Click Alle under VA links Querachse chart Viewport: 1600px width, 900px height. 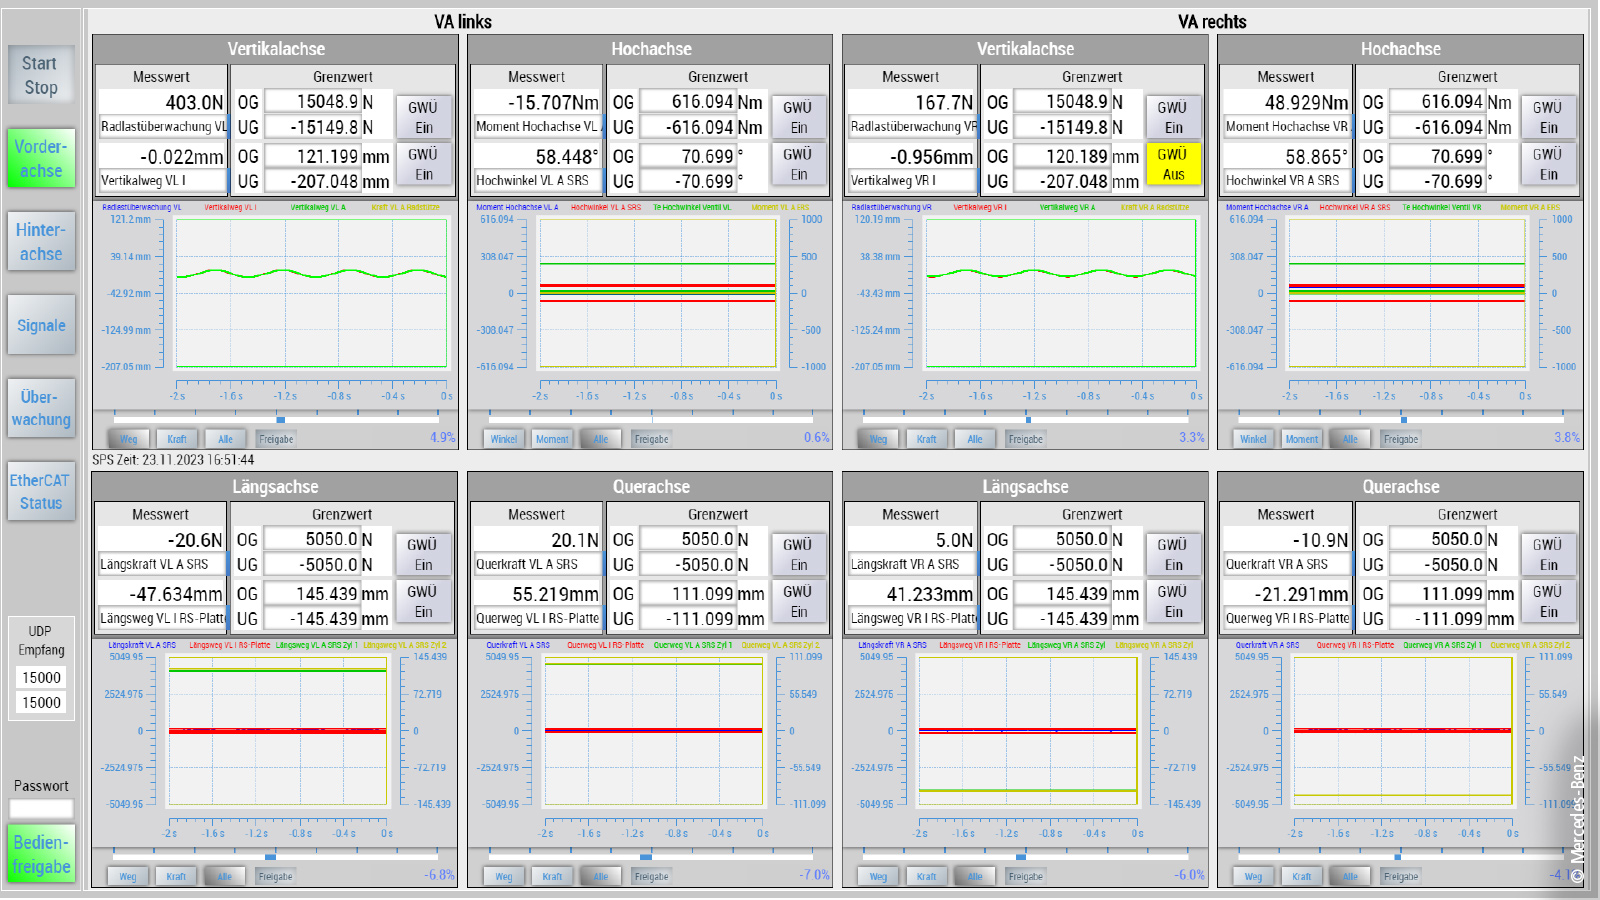(600, 877)
